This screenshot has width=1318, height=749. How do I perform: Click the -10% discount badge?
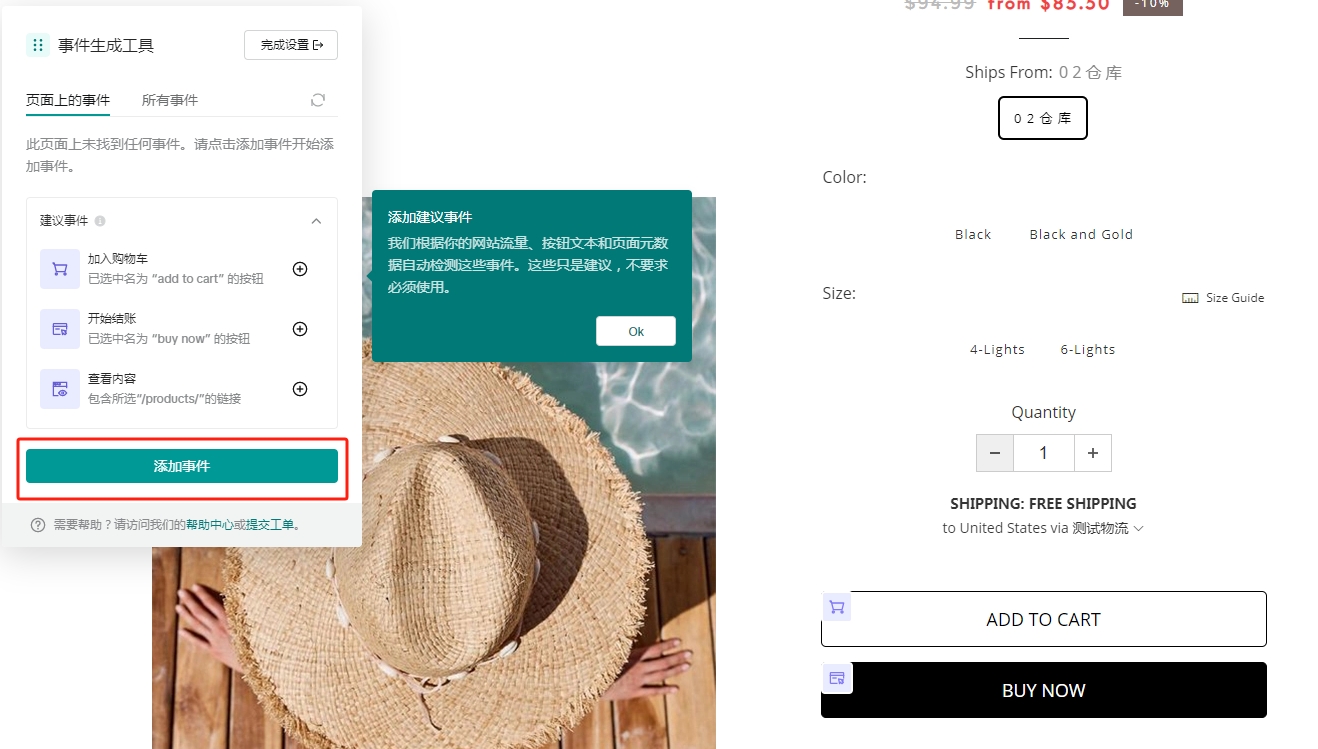pyautogui.click(x=1152, y=5)
